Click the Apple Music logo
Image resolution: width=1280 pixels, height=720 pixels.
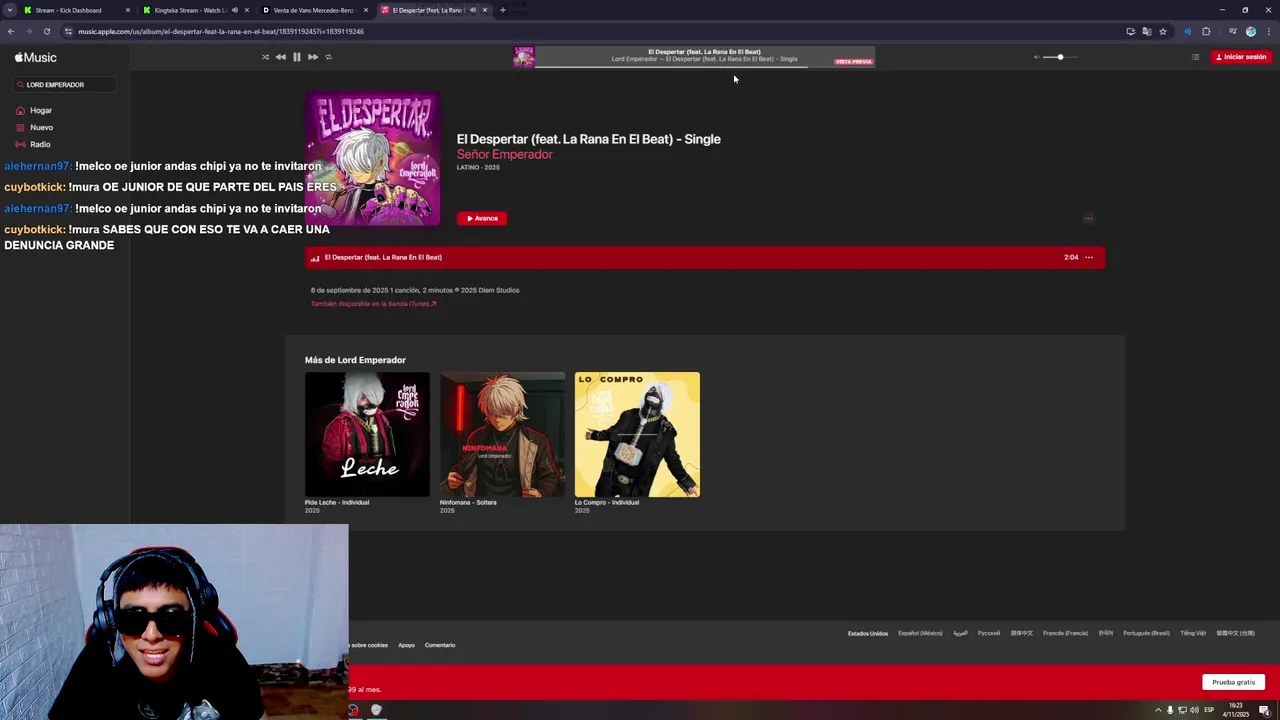[x=36, y=57]
